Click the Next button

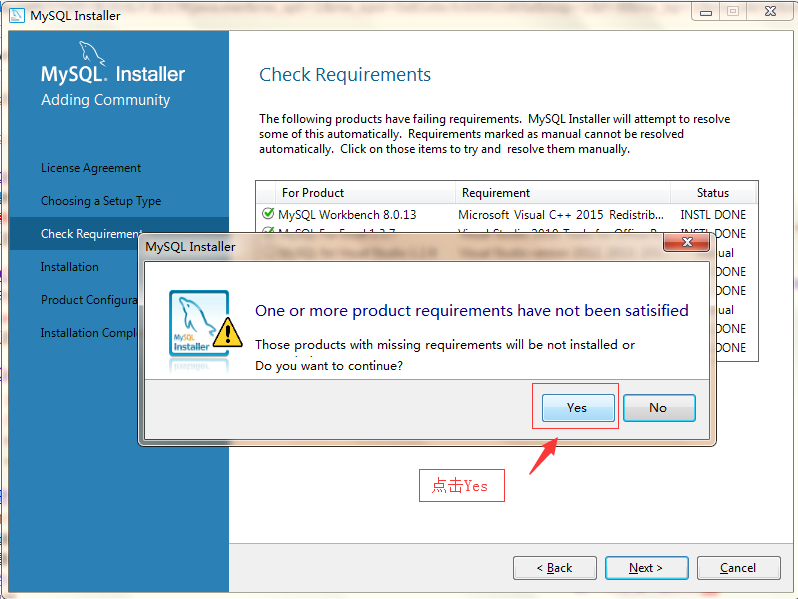(x=646, y=567)
